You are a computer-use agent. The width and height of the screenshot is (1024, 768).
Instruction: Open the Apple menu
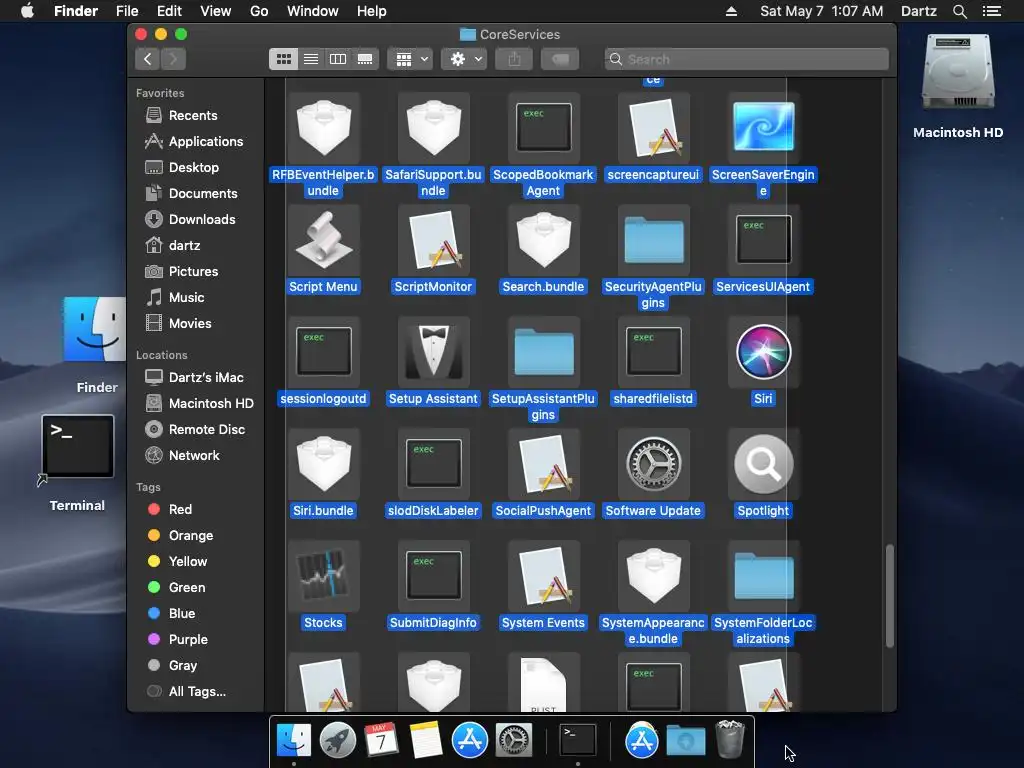coord(27,11)
